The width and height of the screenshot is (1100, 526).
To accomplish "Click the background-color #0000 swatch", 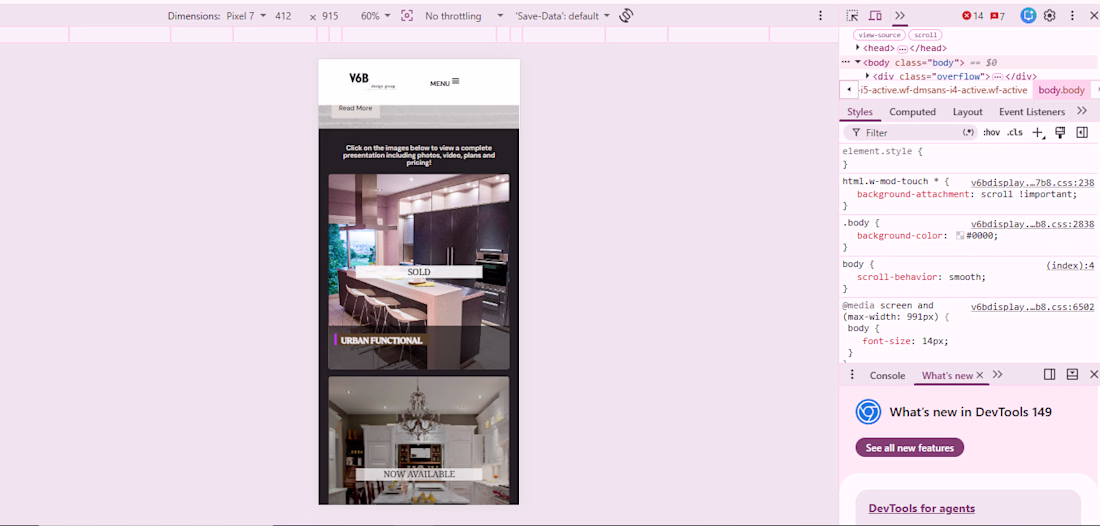I will pos(960,236).
